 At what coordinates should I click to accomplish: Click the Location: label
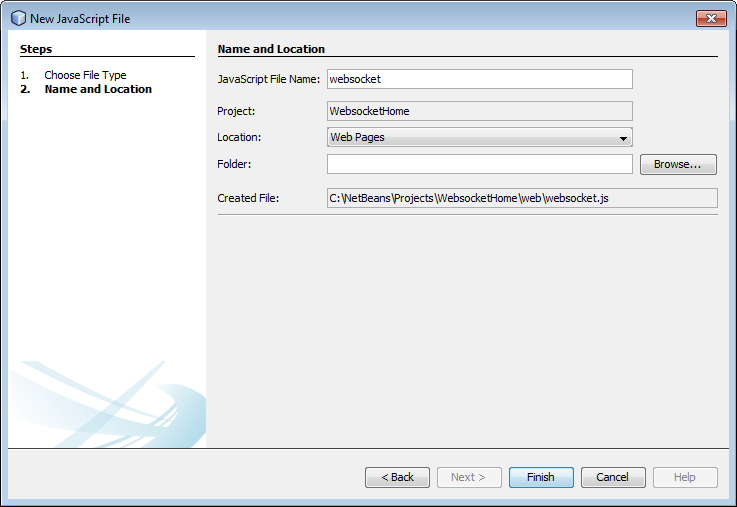(x=239, y=137)
